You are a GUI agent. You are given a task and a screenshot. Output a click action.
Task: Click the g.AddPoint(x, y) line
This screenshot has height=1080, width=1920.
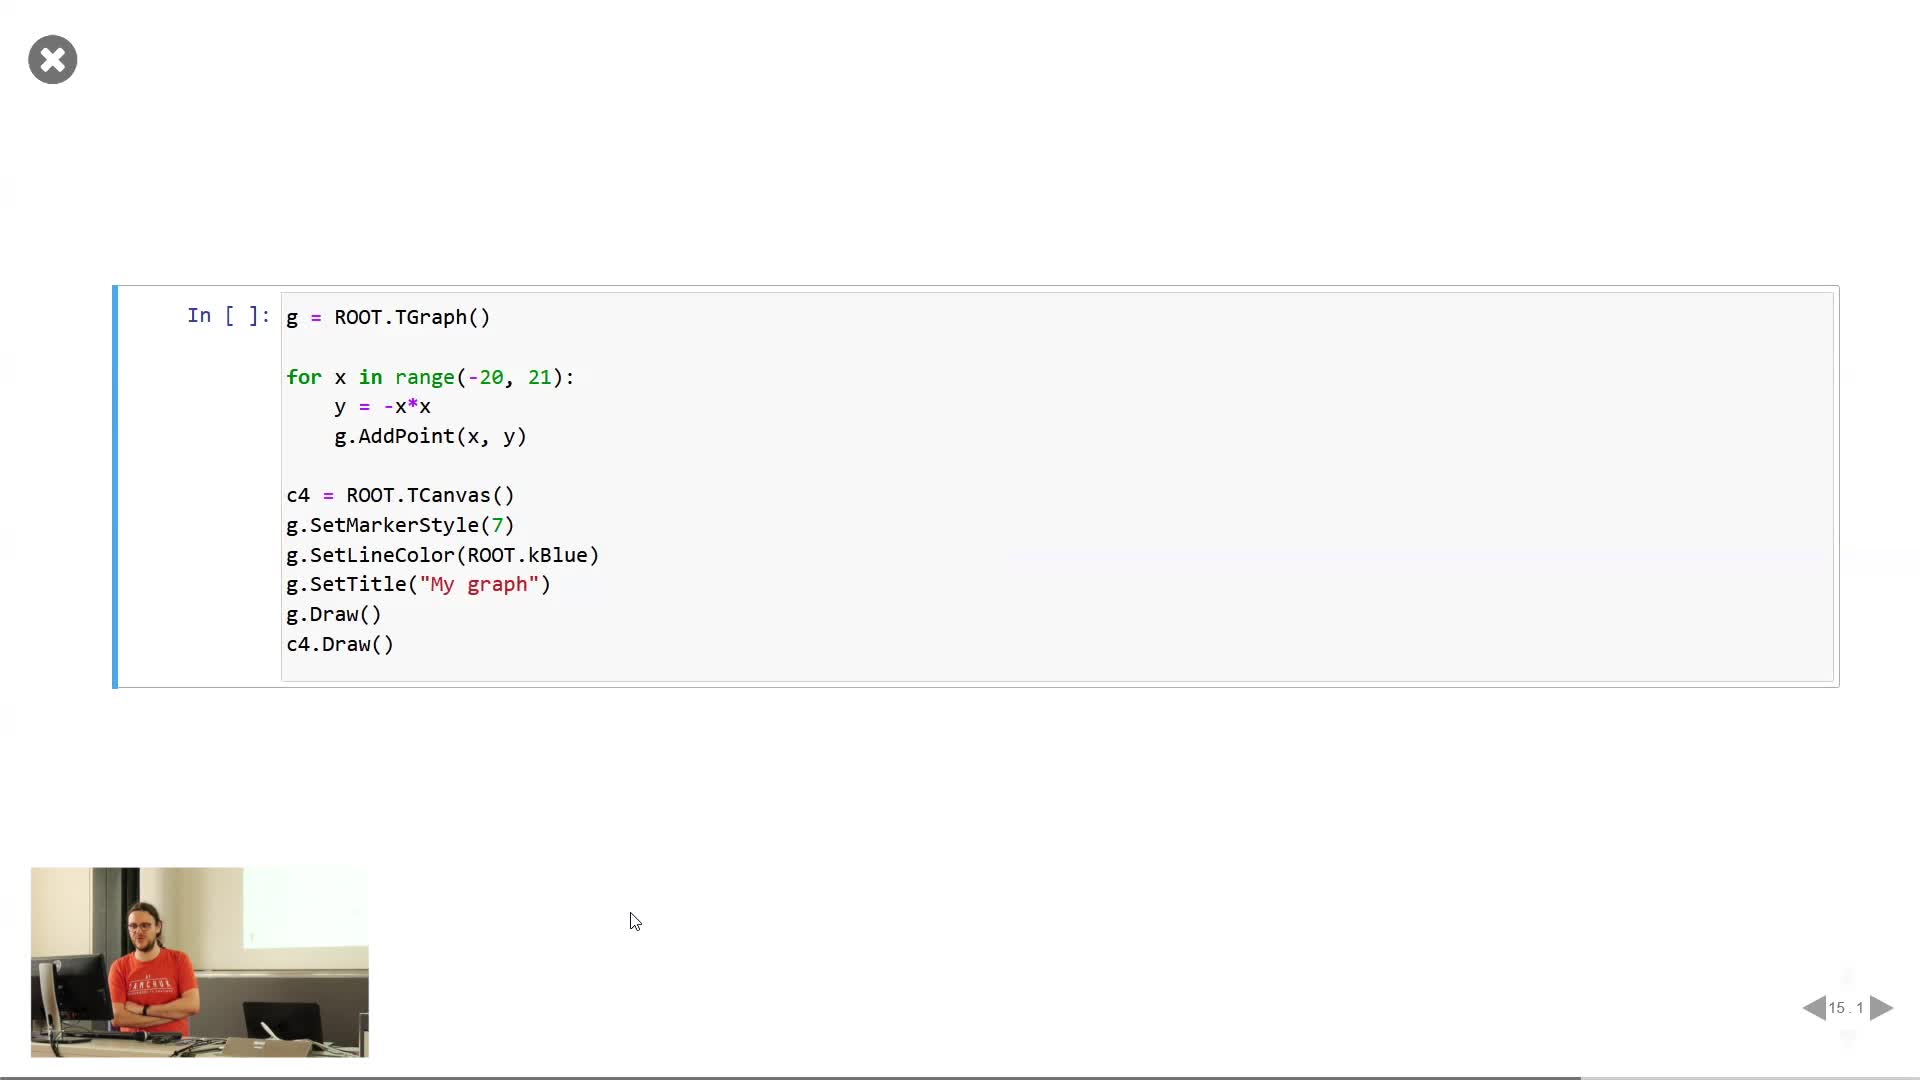tap(430, 437)
